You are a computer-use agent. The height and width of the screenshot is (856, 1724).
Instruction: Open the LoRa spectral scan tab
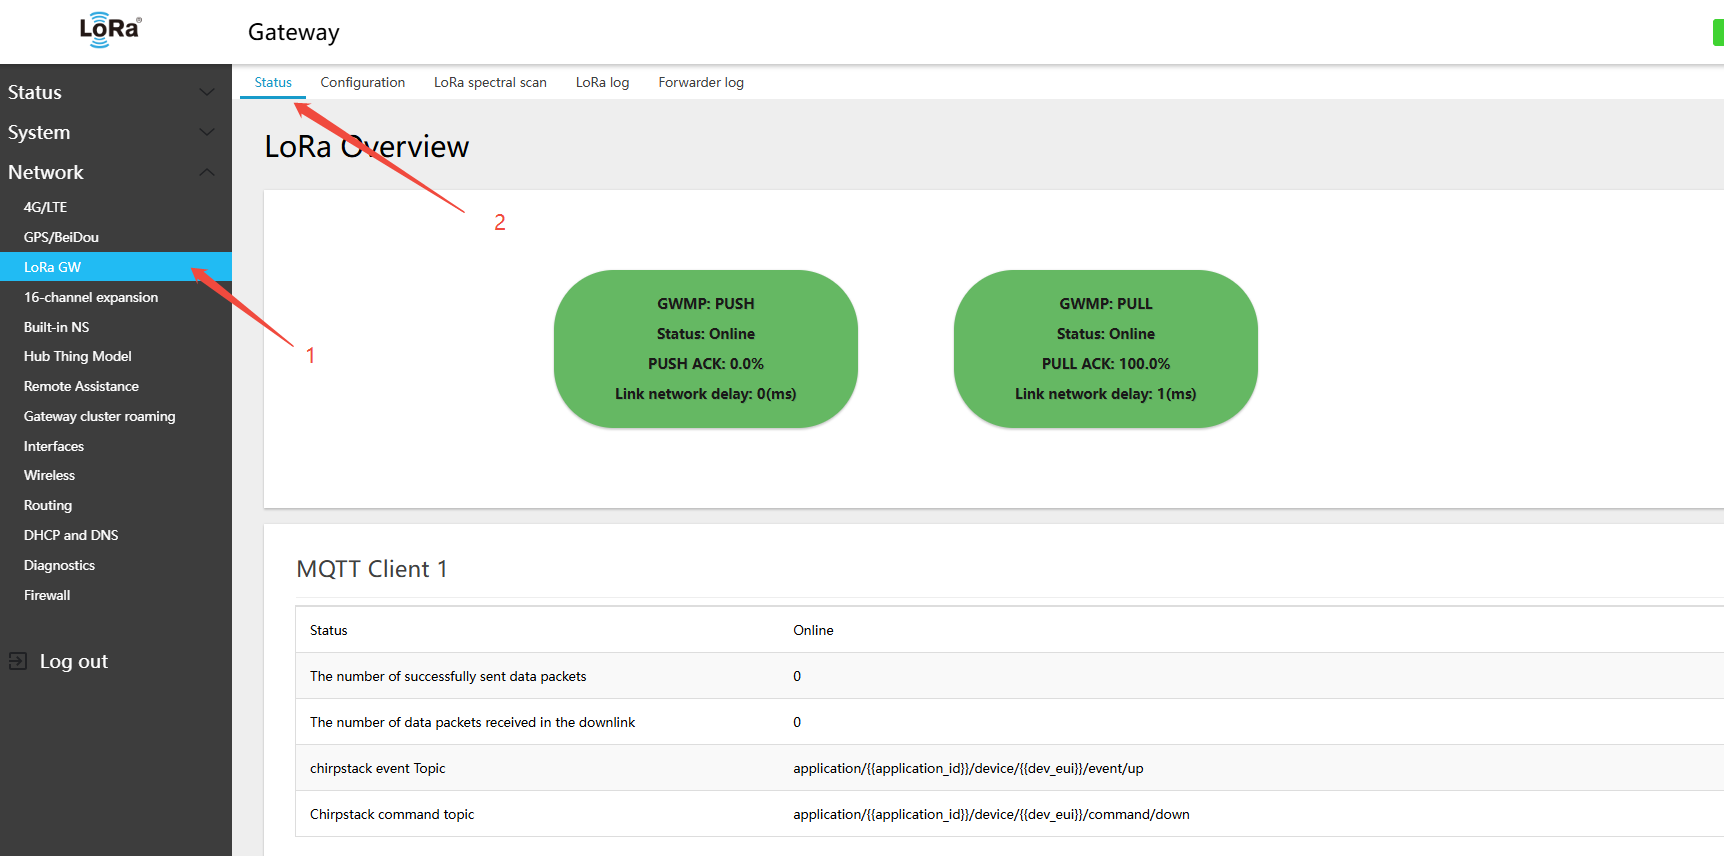[490, 82]
